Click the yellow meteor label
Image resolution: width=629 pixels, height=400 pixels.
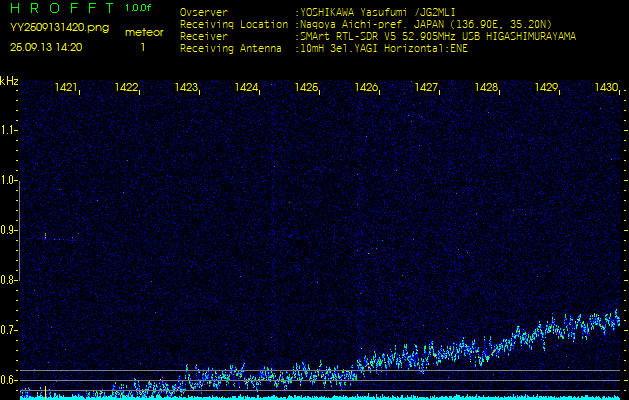coord(144,32)
